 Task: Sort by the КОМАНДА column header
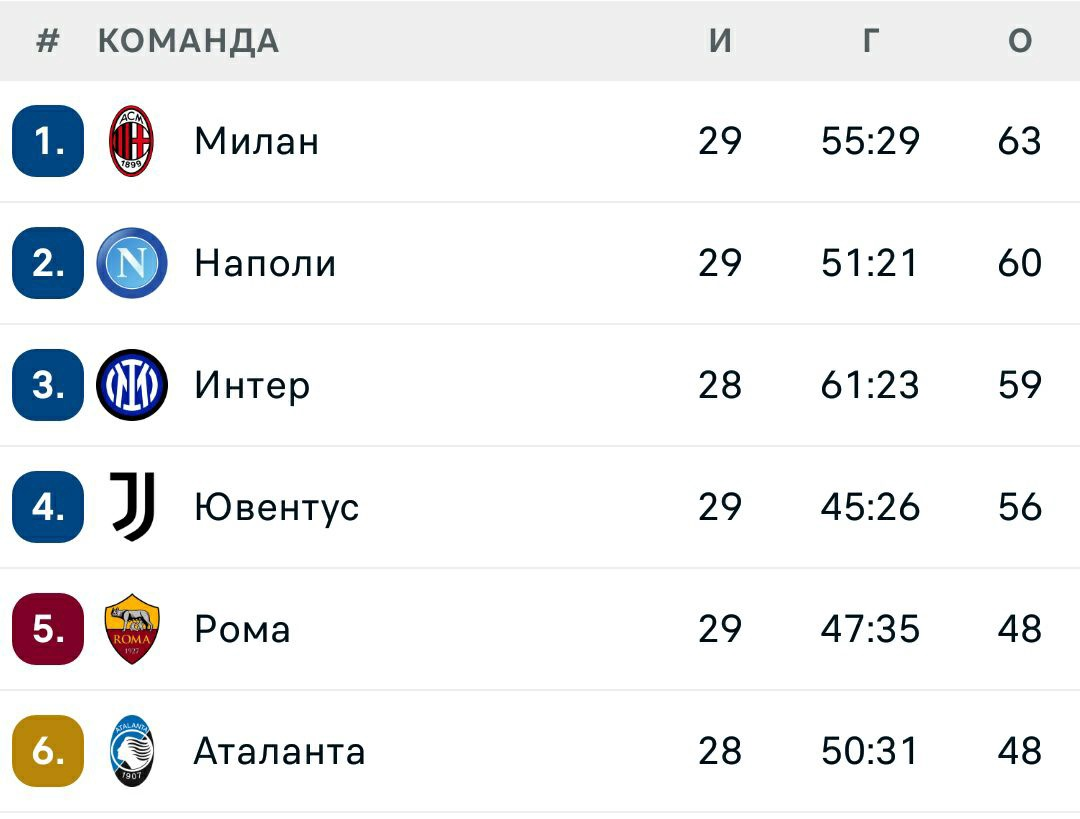(x=189, y=41)
